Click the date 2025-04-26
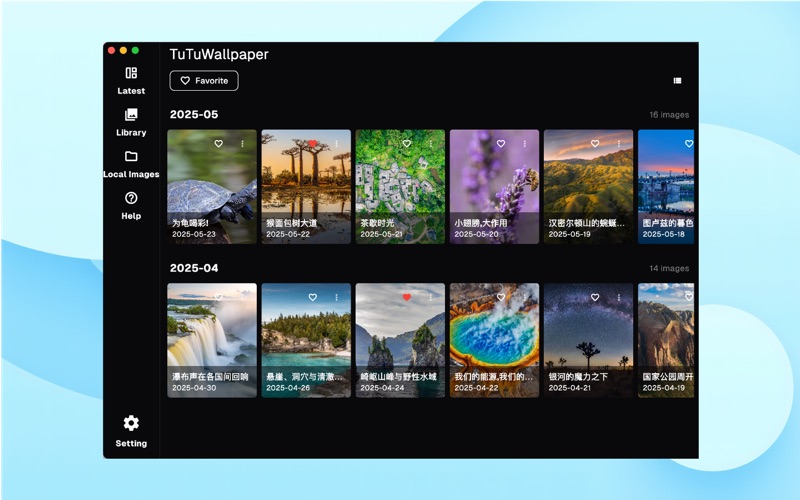800x500 pixels. pyautogui.click(x=288, y=388)
